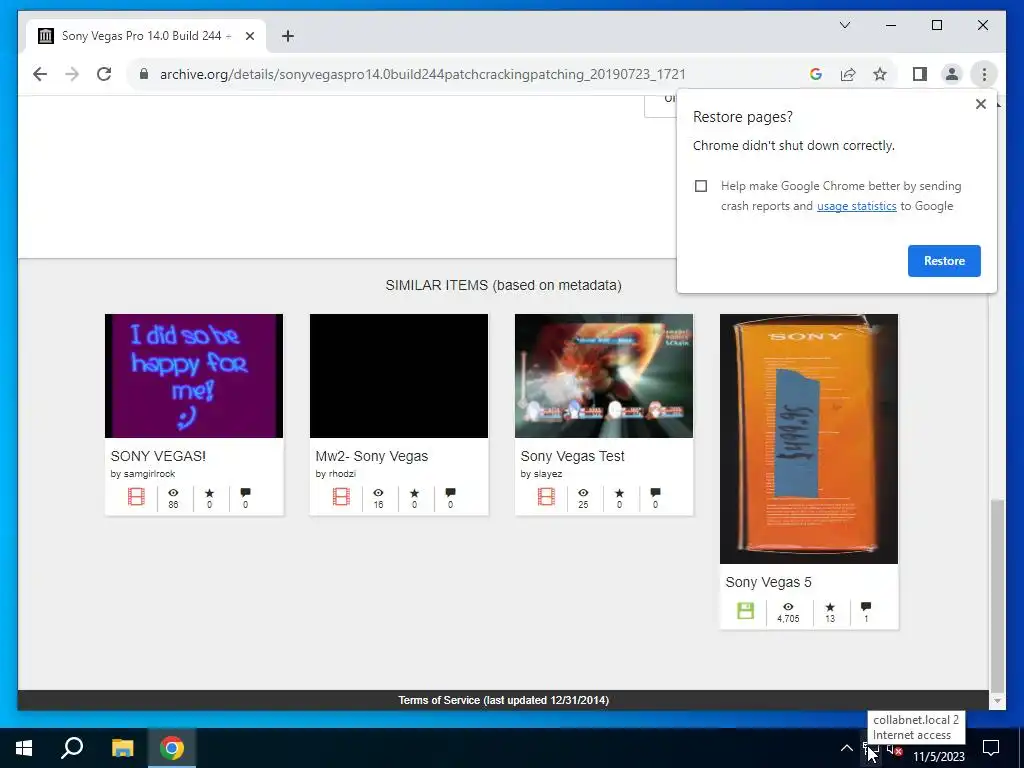Open Windows taskbar search

pos(72,748)
